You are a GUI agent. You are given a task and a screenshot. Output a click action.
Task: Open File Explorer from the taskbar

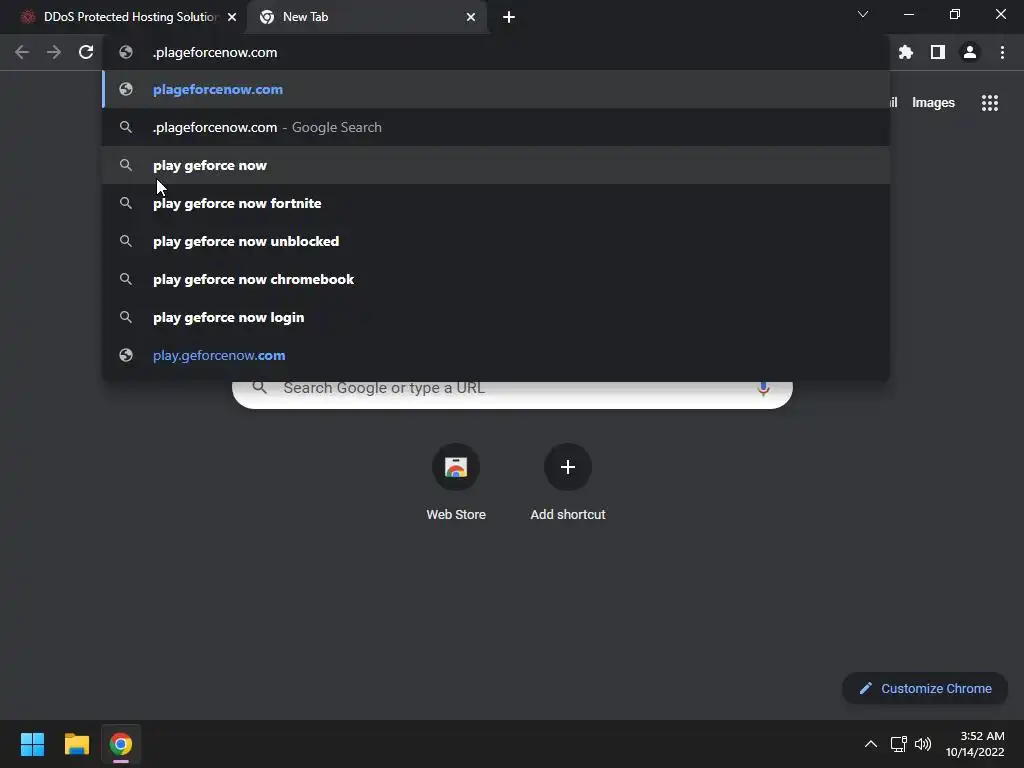point(76,744)
